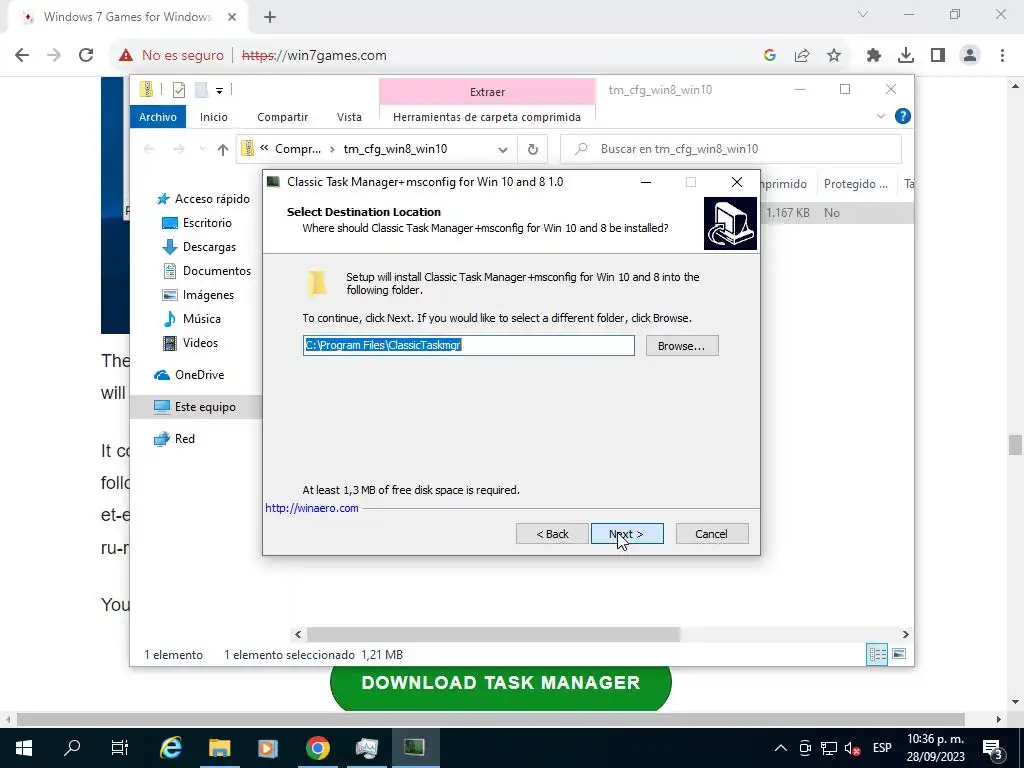Click the Google icon in the address bar
This screenshot has height=768, width=1024.
coord(770,56)
